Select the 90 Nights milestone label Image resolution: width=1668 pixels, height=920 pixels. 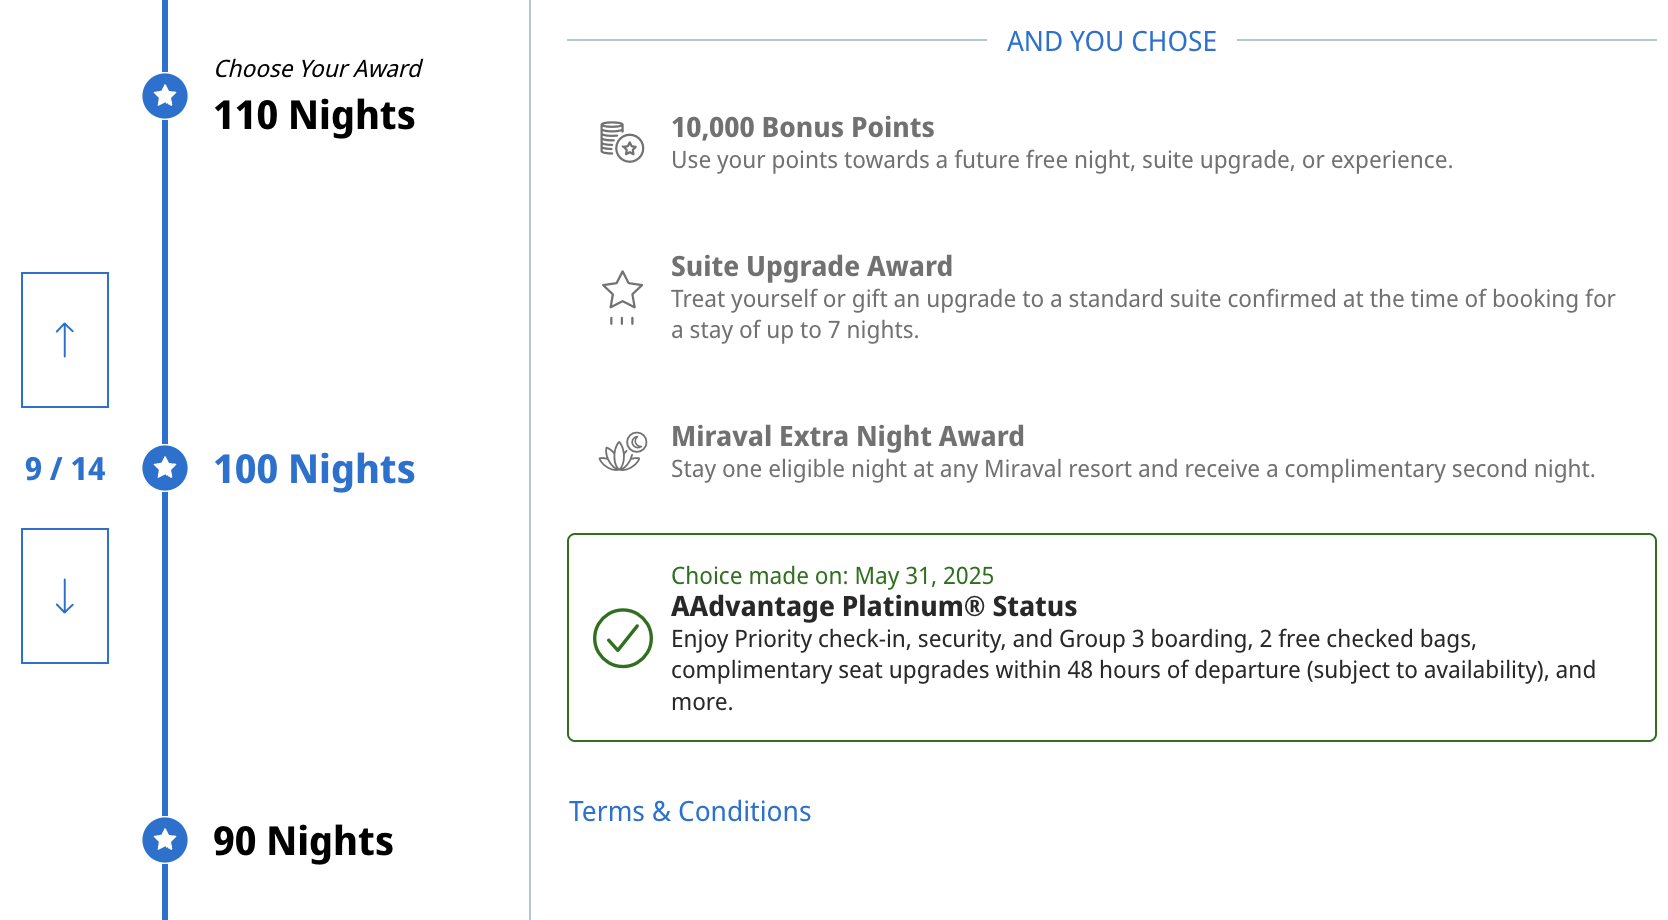point(303,841)
